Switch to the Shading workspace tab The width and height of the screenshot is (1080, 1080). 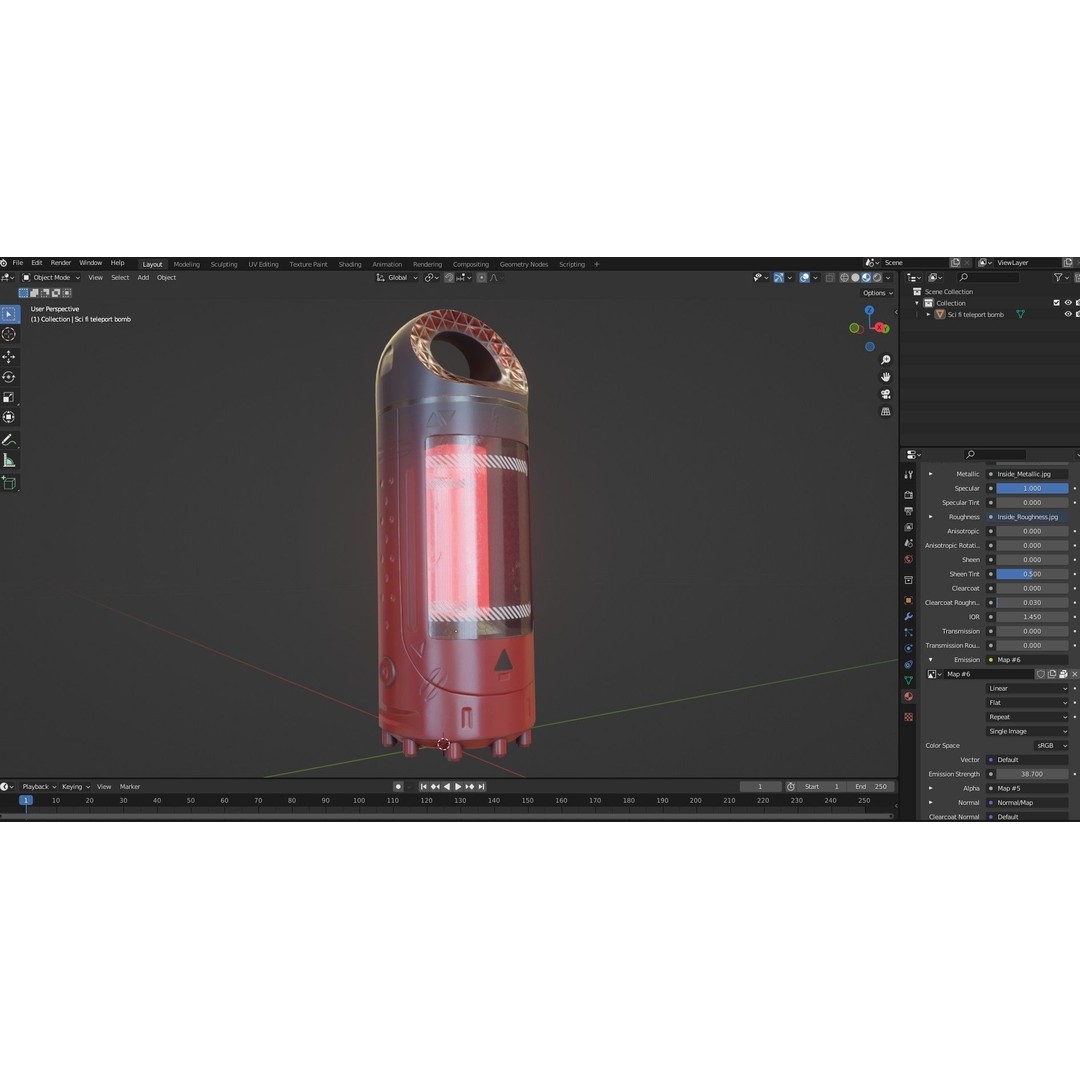click(349, 264)
